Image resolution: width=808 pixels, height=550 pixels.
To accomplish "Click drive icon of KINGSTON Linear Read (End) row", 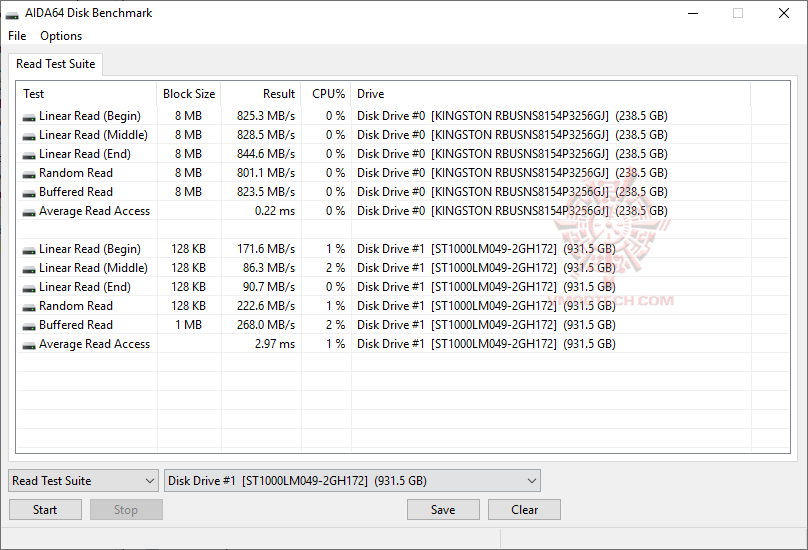I will 29,155.
